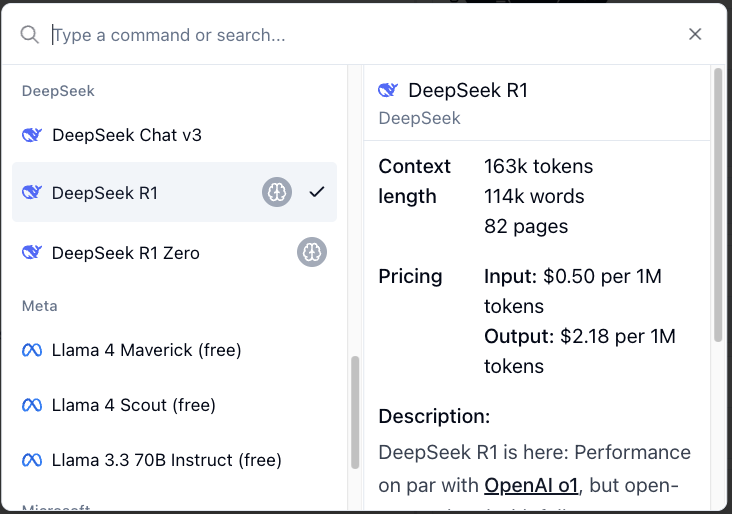Click the reasoning brain icon on DeepSeek R1
The image size is (732, 514).
click(x=277, y=192)
